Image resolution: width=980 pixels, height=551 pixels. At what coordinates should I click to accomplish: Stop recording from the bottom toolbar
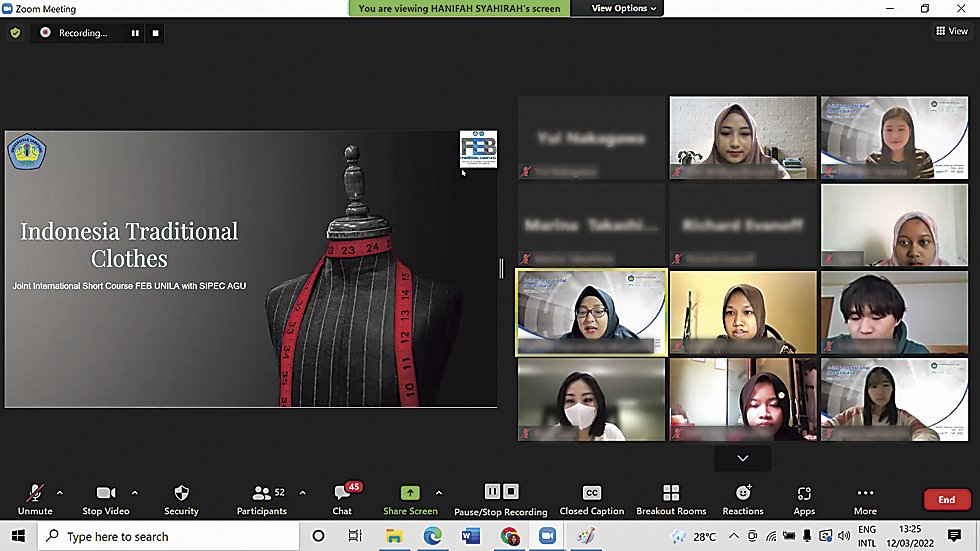click(511, 492)
